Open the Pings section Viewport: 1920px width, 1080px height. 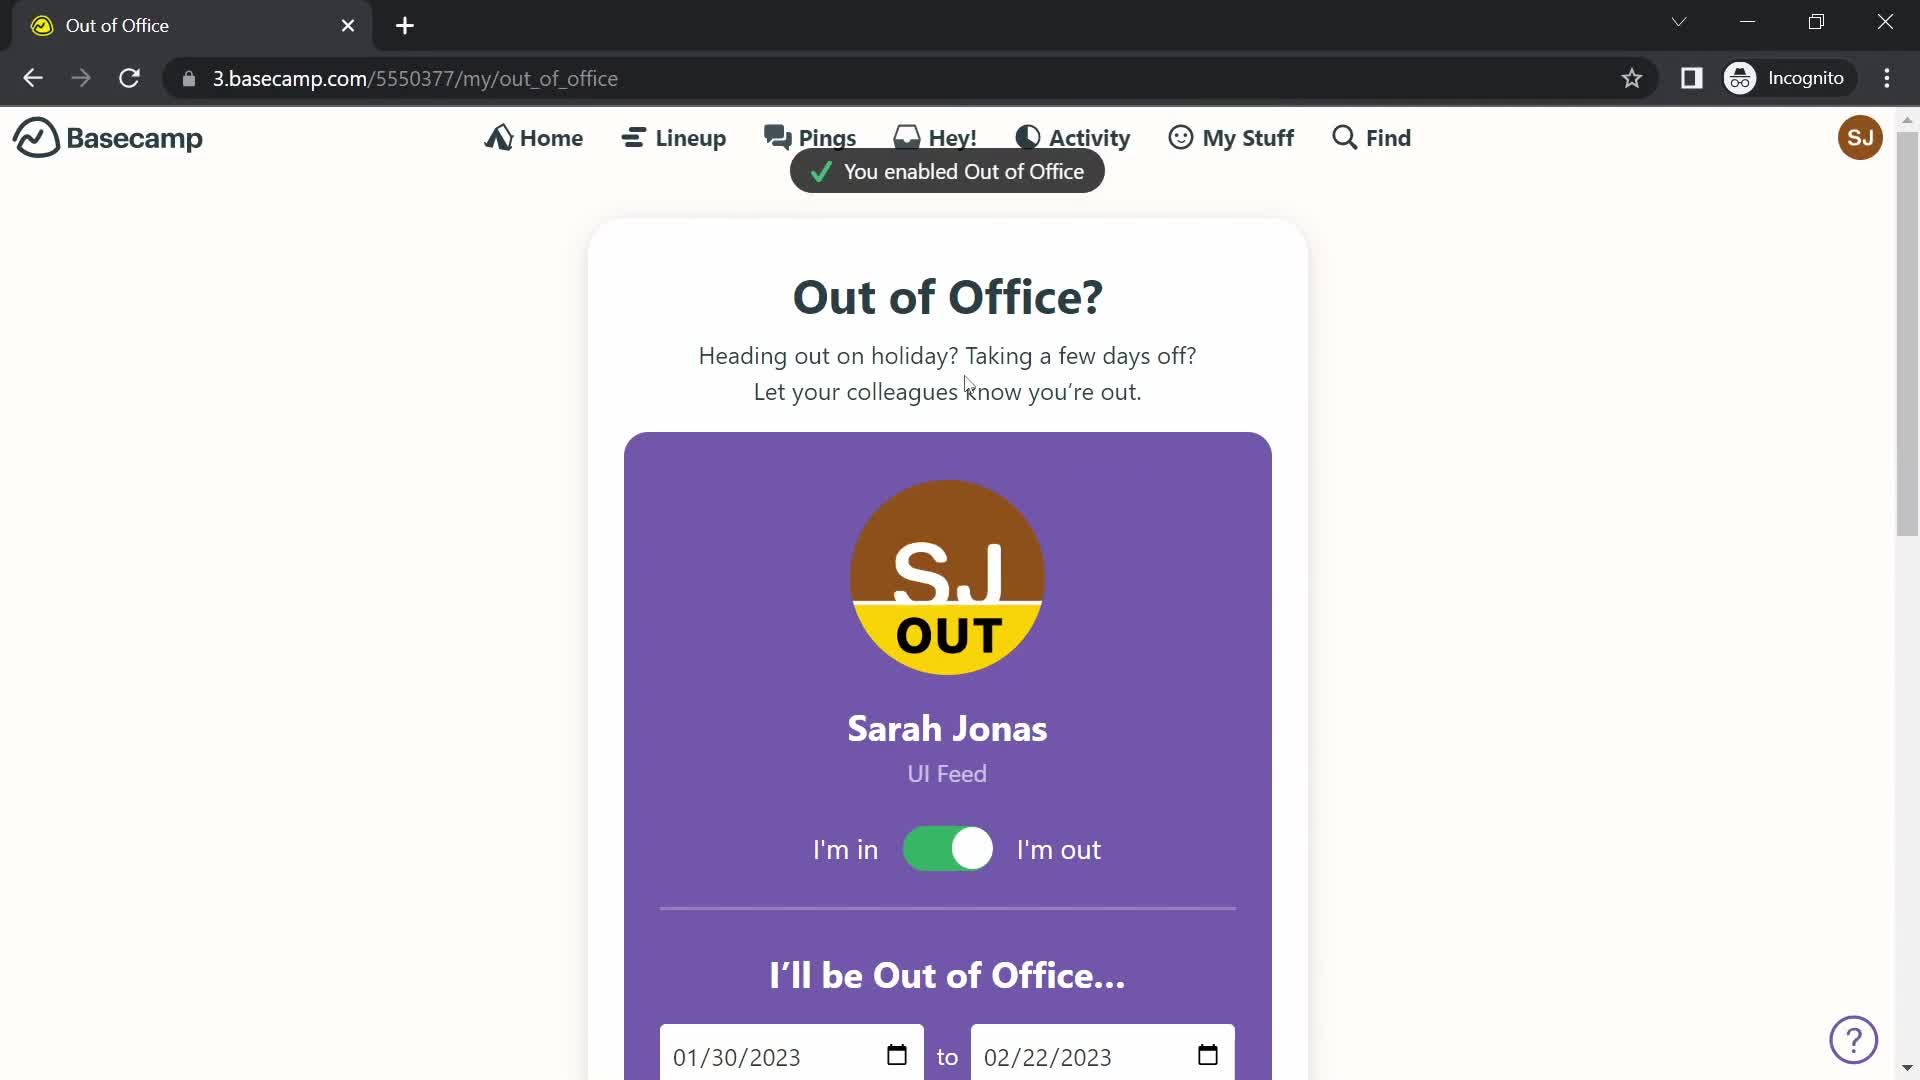click(811, 137)
